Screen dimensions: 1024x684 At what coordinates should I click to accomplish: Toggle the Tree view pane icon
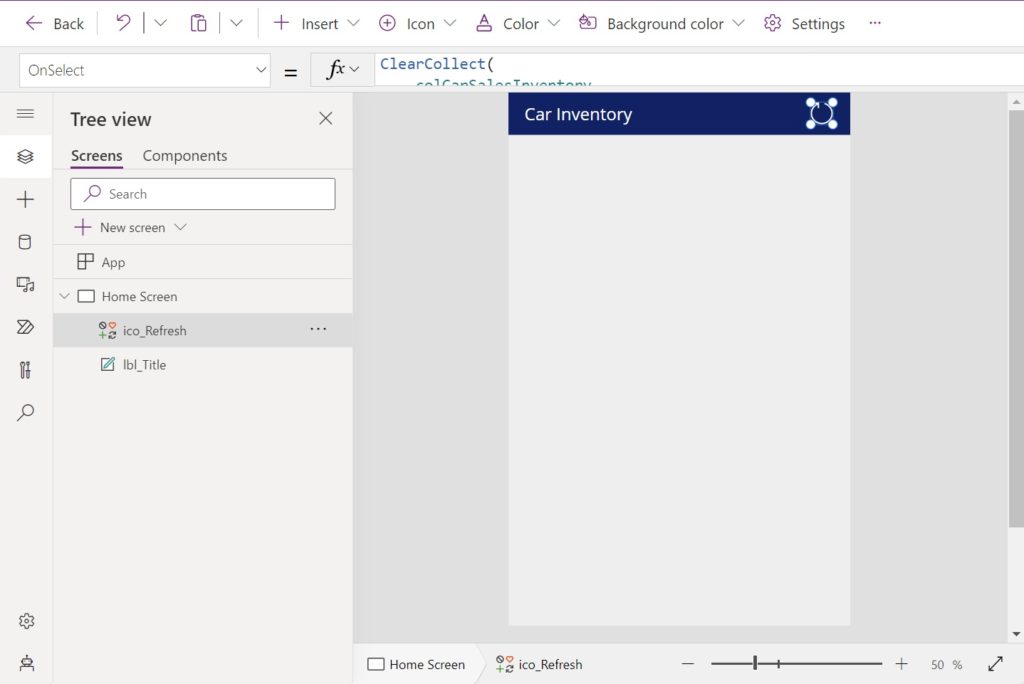pos(25,156)
